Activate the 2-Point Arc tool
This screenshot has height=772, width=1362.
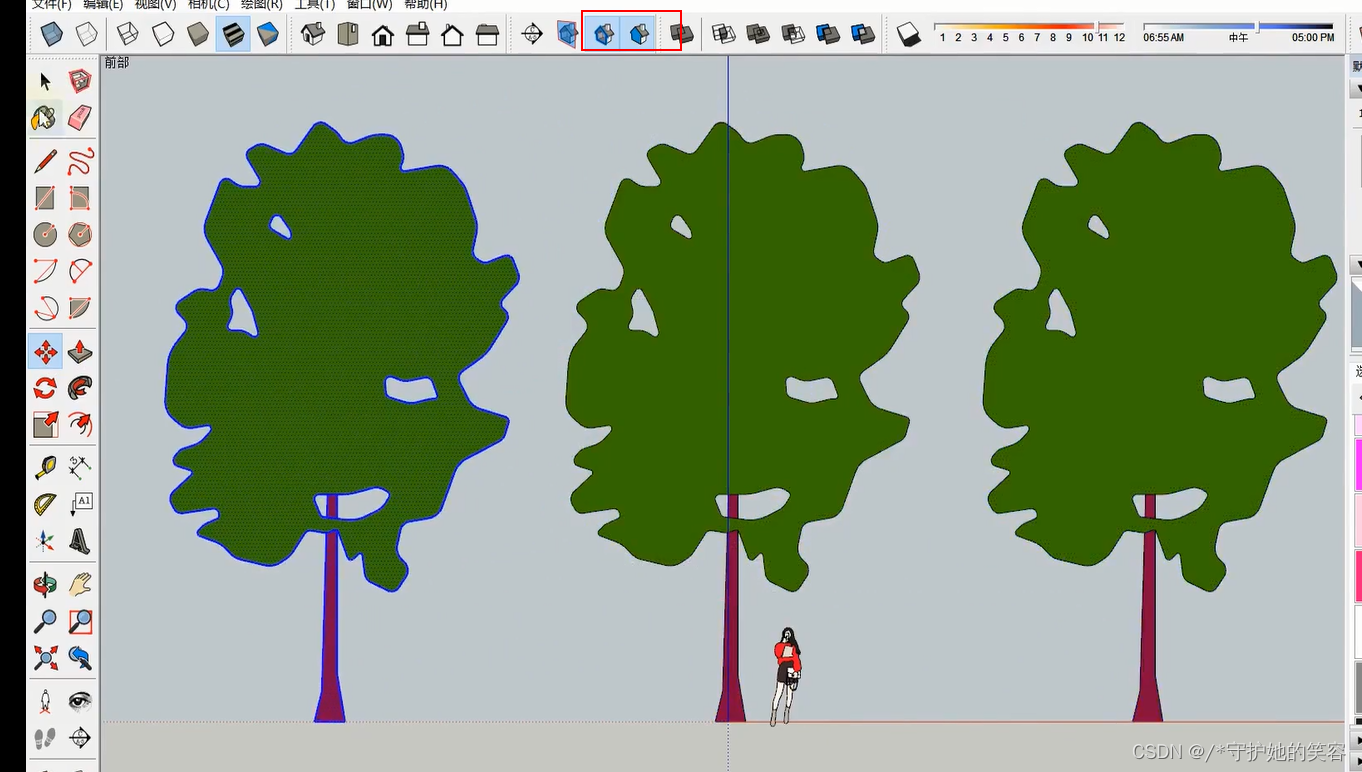(x=80, y=271)
